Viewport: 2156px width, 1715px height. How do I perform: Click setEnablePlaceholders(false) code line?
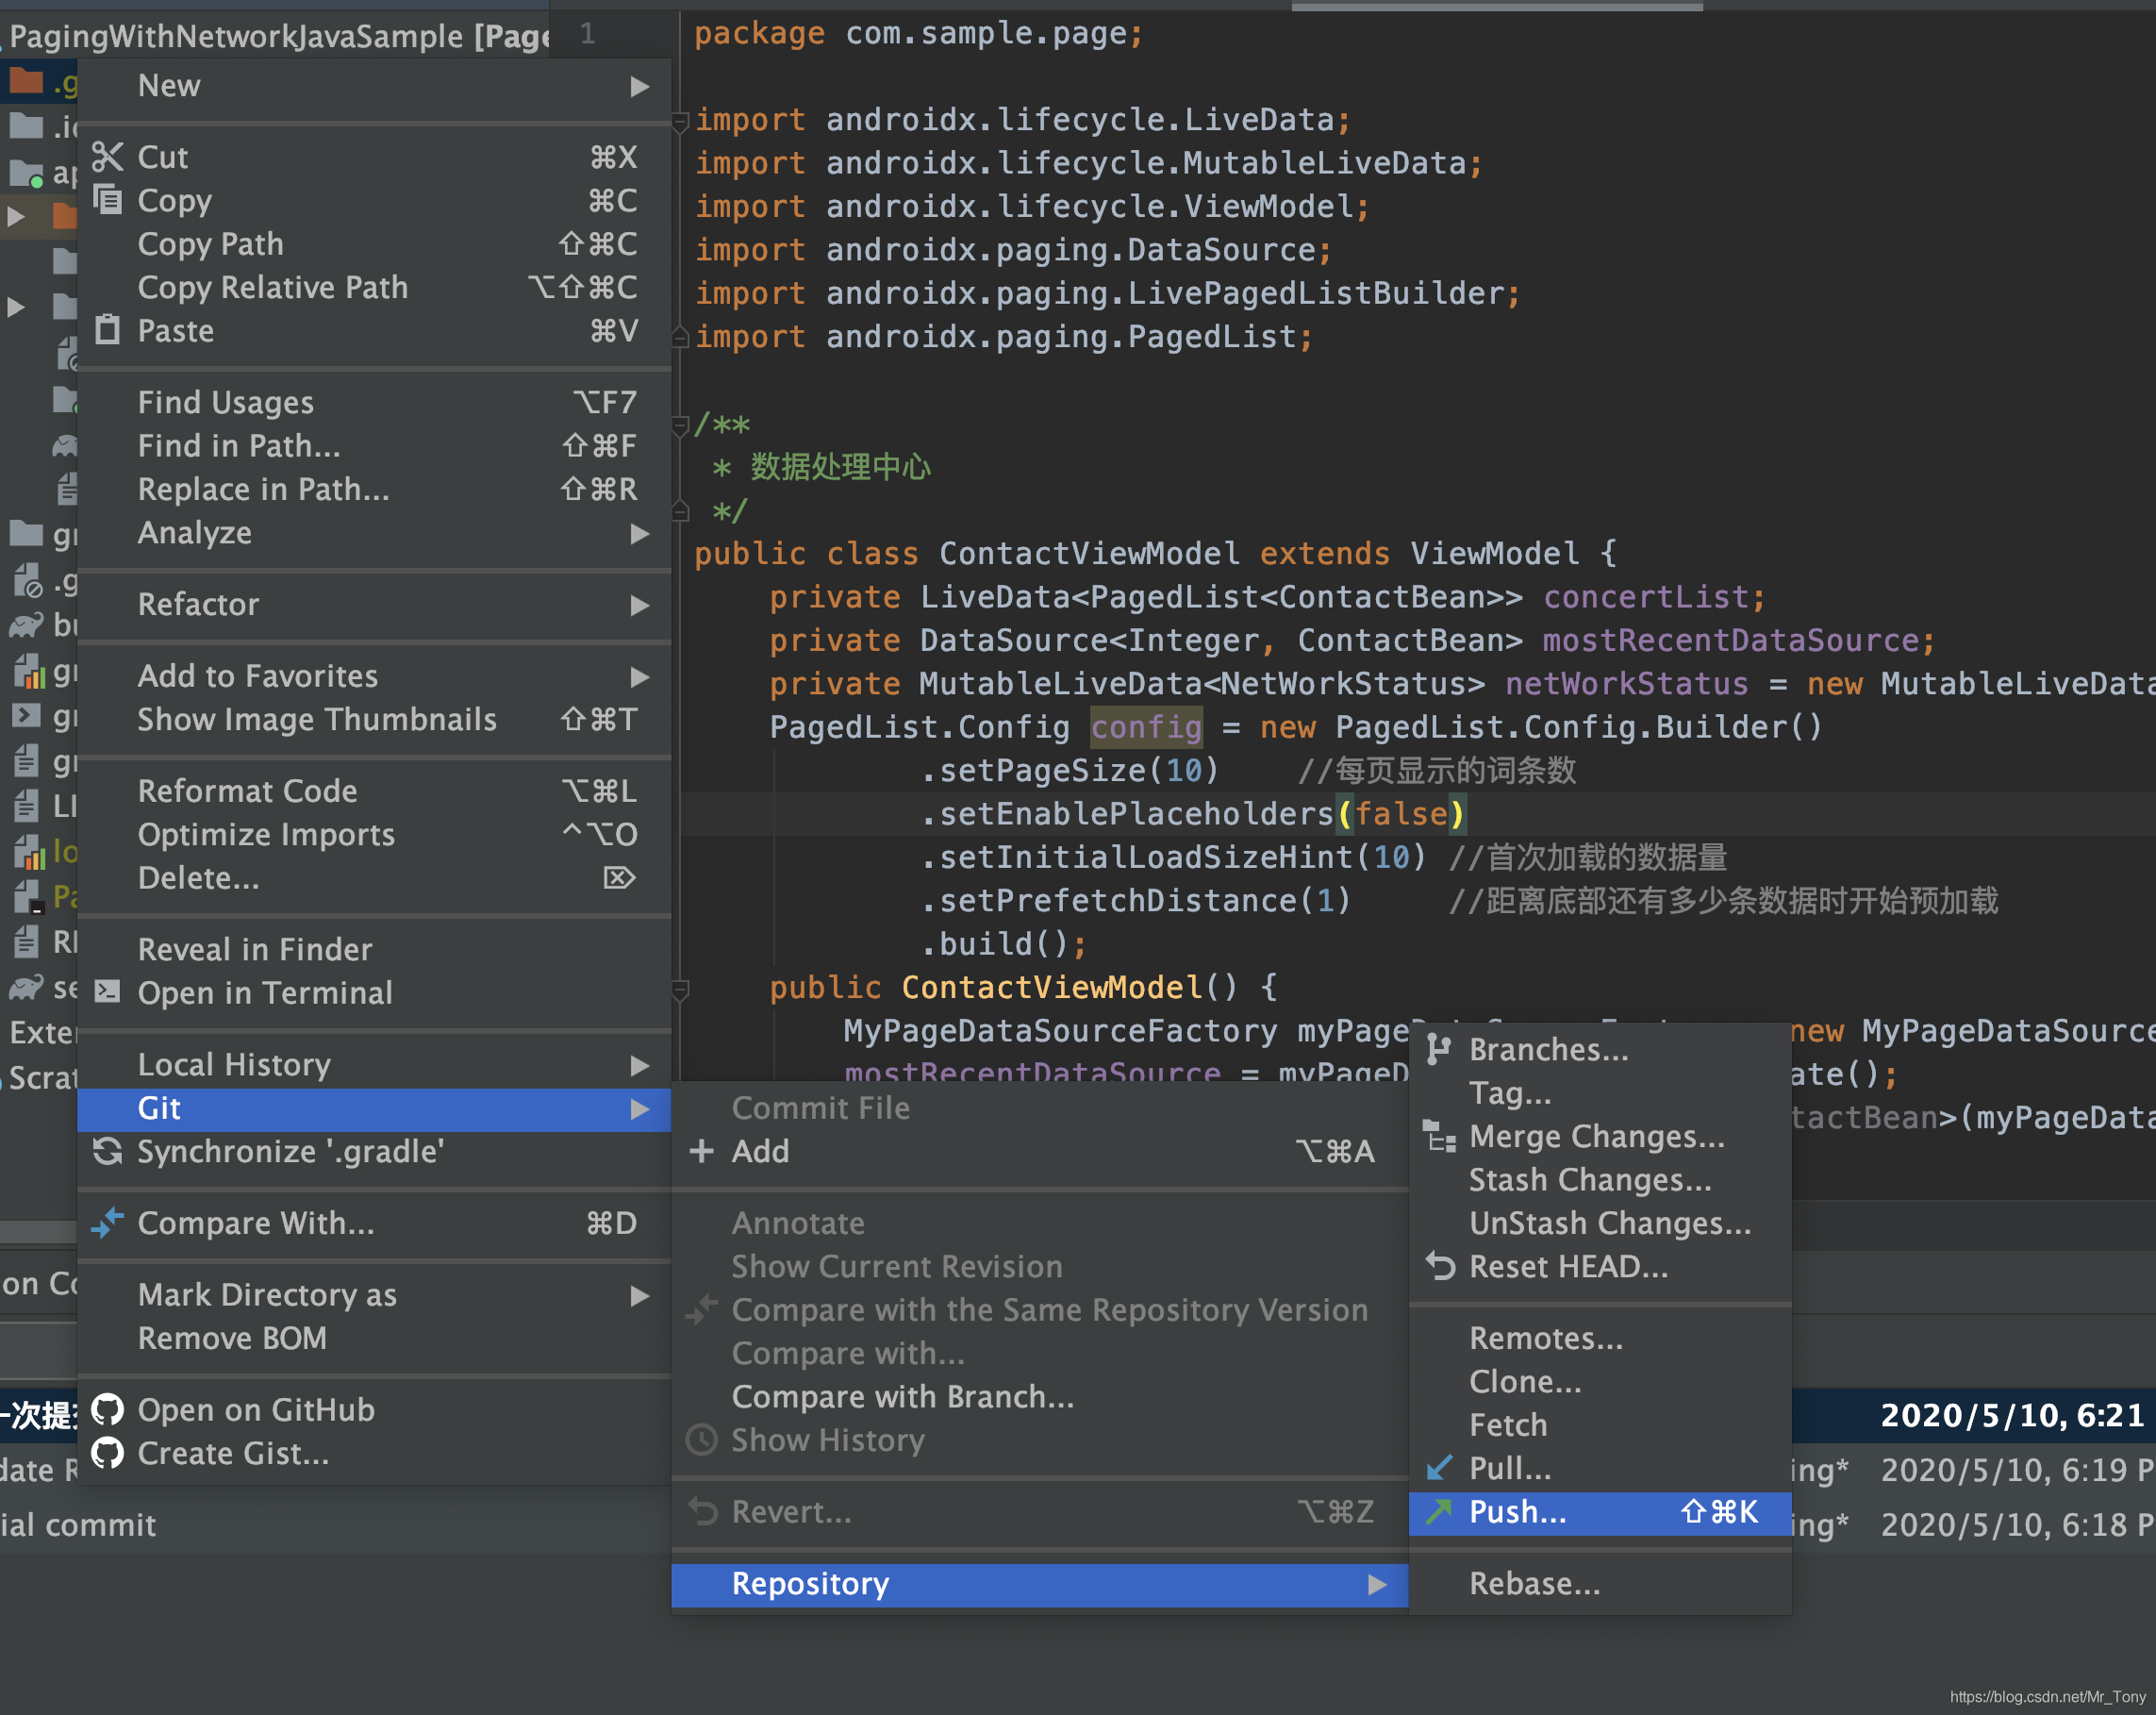coord(1192,814)
